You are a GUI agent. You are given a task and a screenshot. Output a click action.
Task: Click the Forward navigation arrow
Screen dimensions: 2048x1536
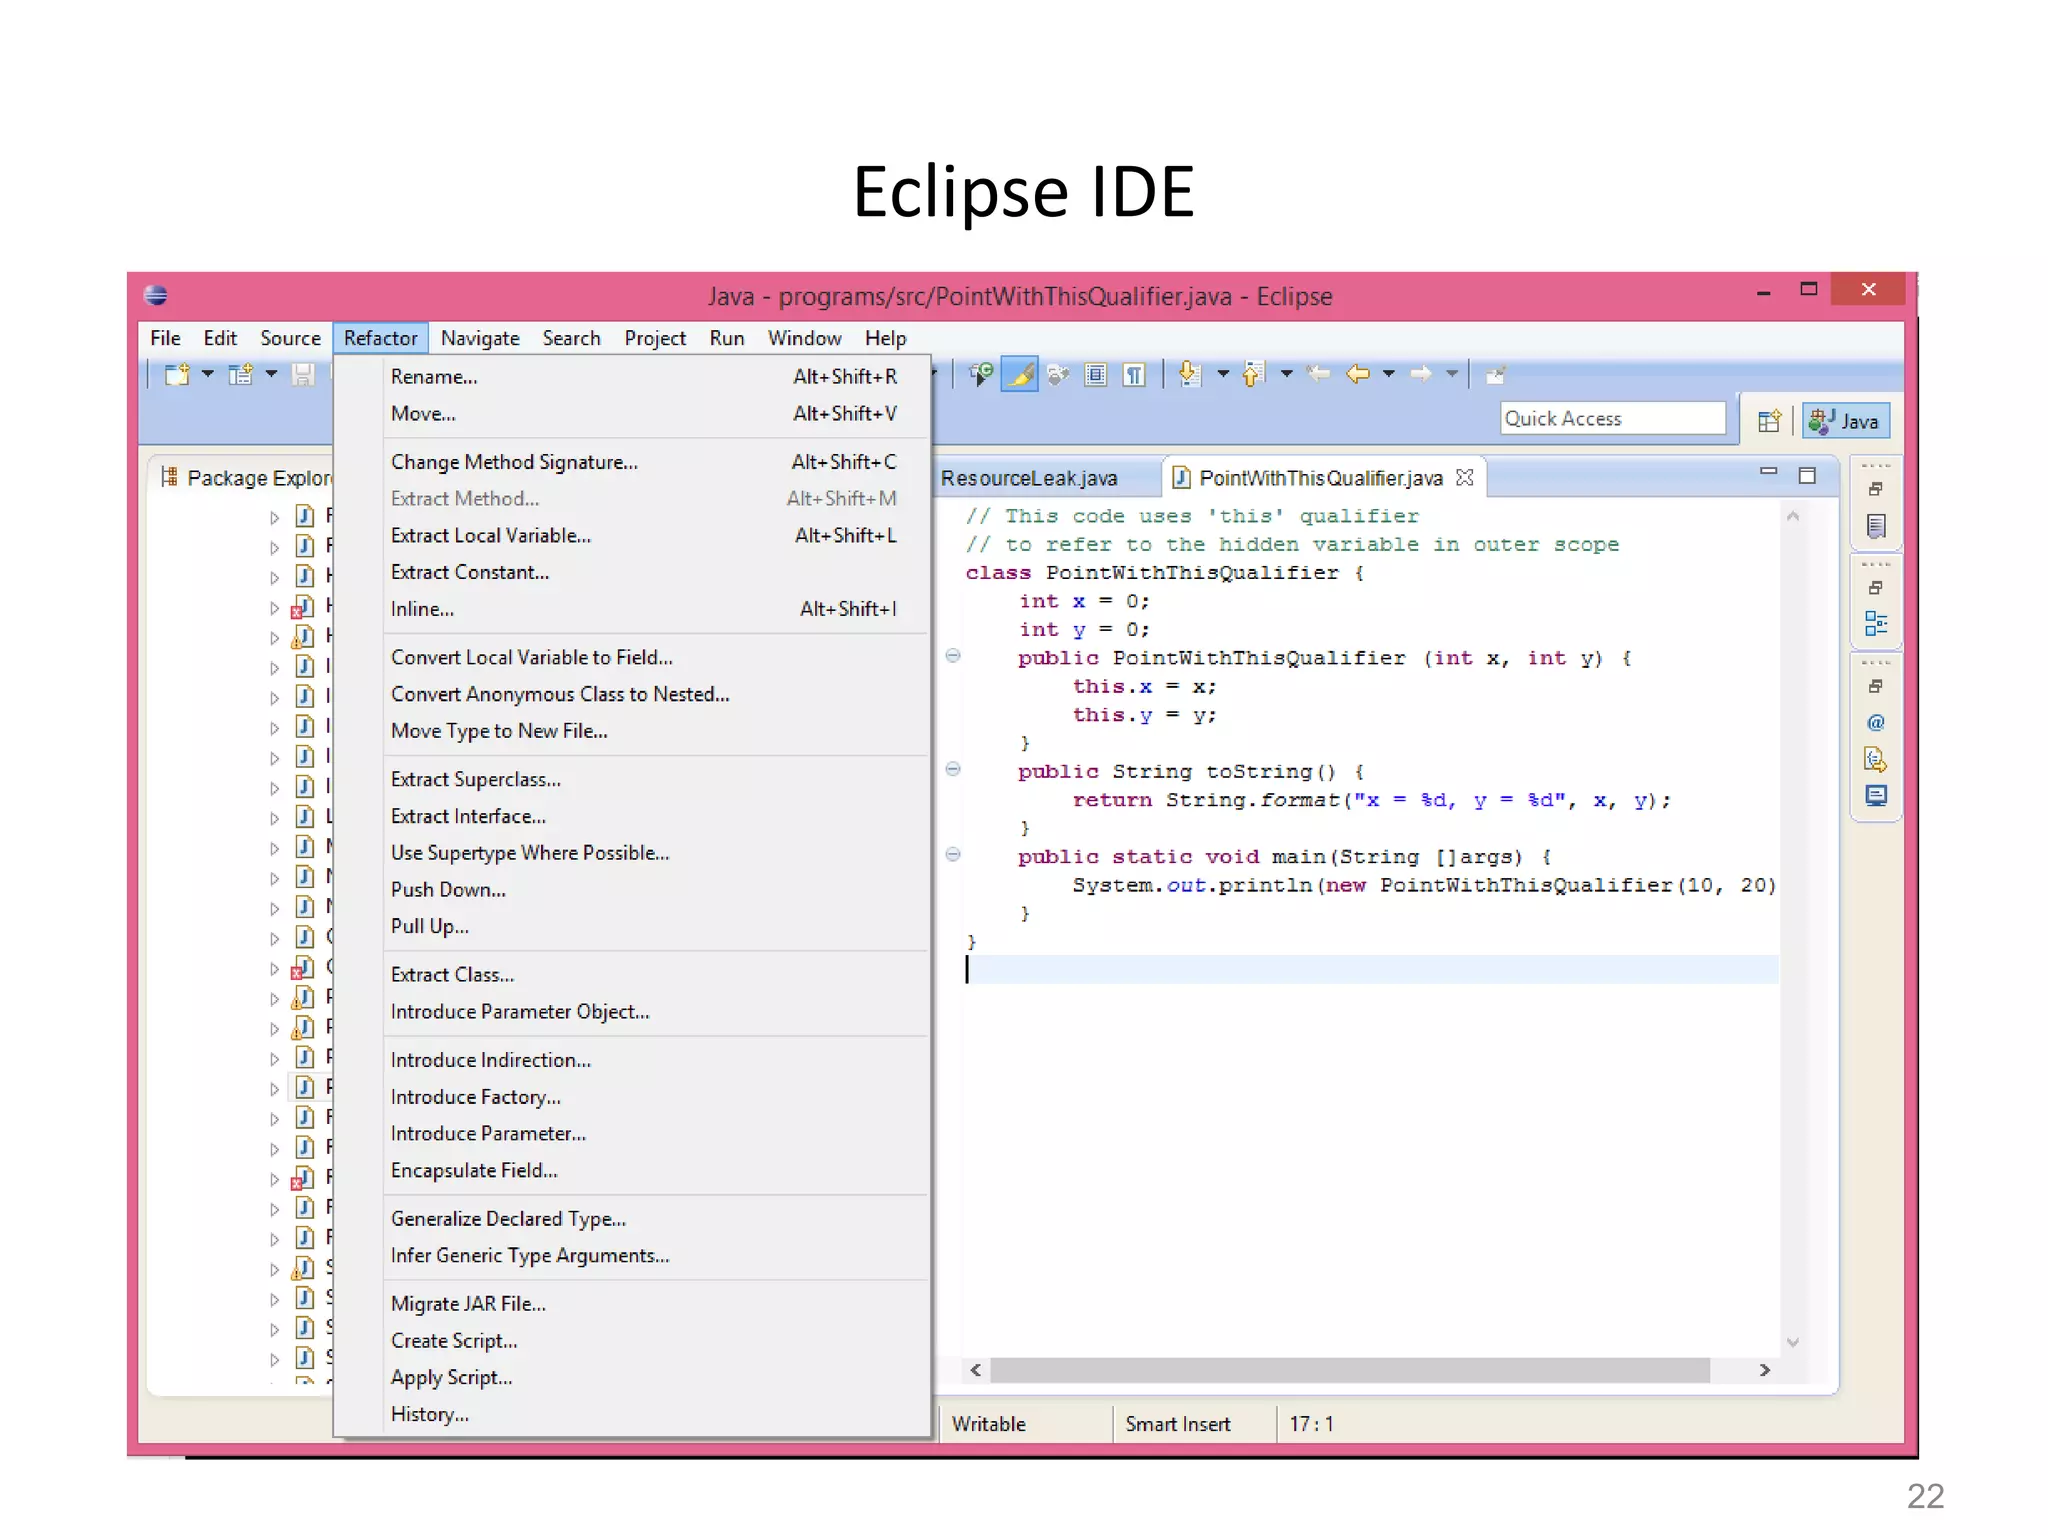[1420, 374]
